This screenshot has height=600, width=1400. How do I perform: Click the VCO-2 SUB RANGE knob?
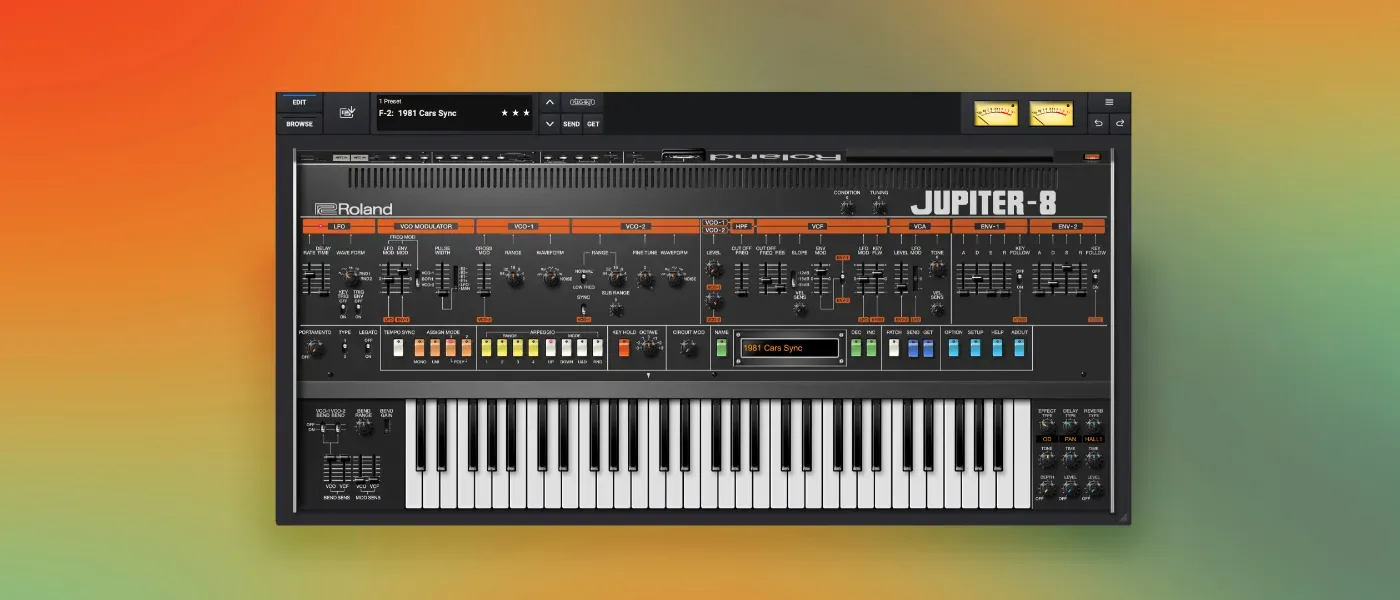(x=615, y=309)
